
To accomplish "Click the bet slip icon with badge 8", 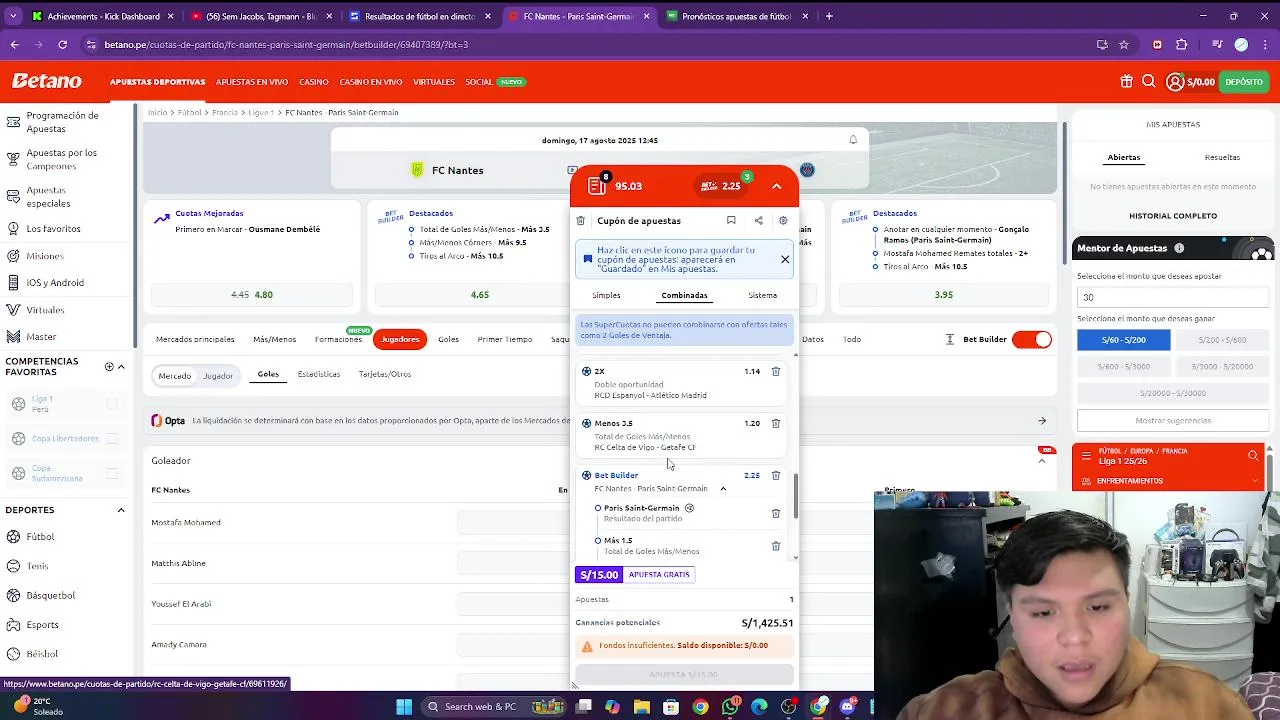I will tap(597, 186).
